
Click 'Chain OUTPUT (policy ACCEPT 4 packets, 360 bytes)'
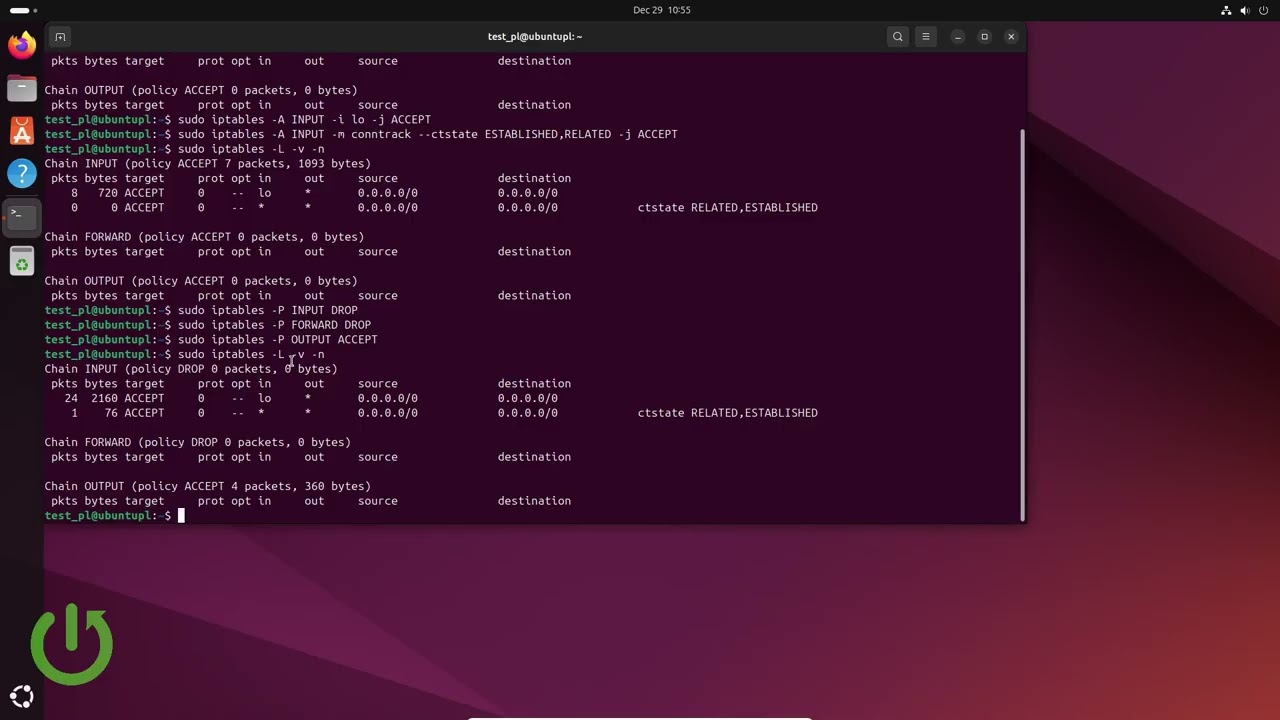tap(207, 486)
